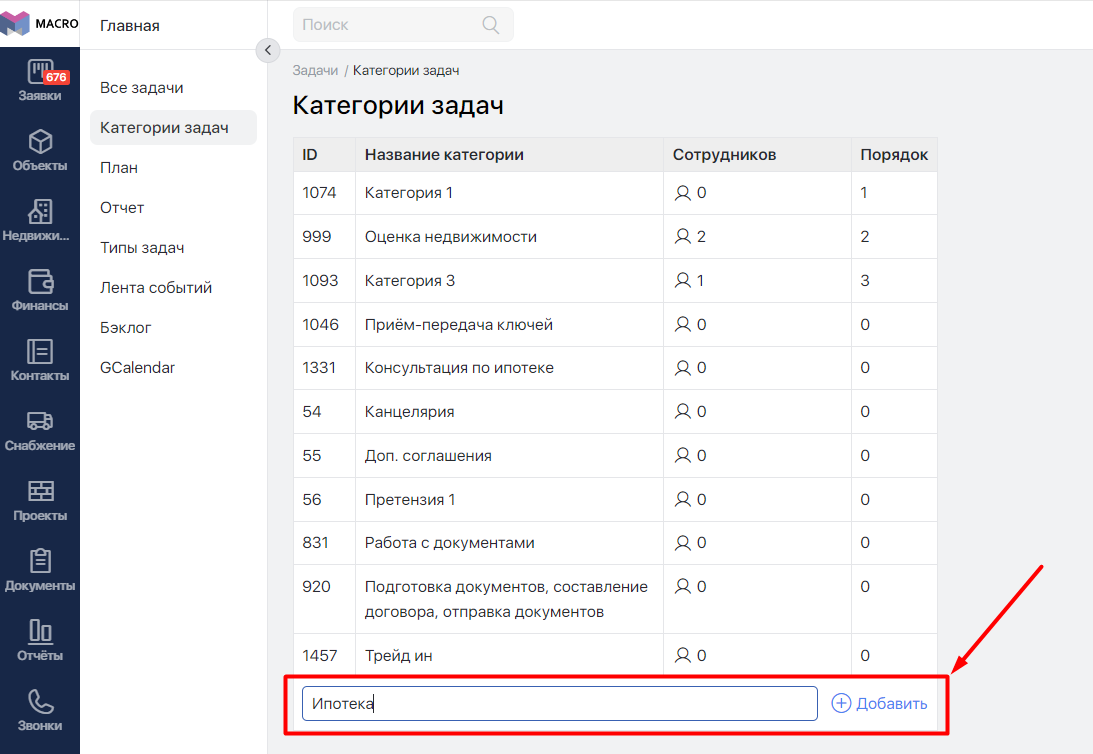1093x754 pixels.
Task: Open the Финансы wallet icon
Action: (x=40, y=282)
